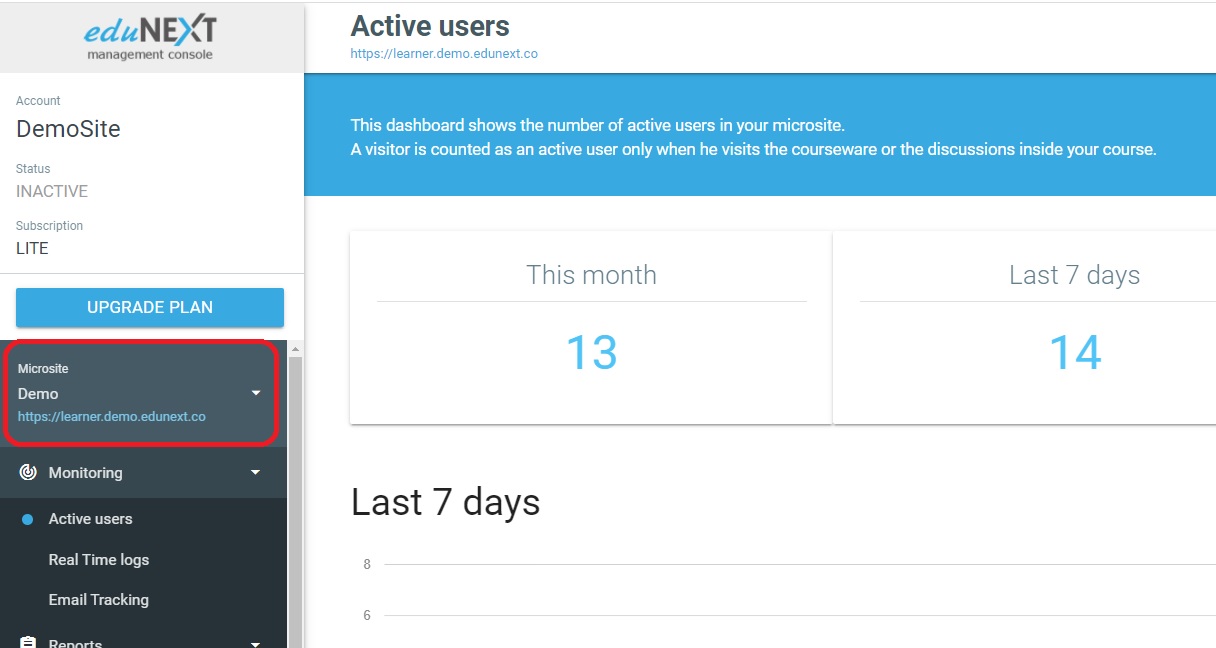1216x648 pixels.
Task: Click the Demo microsite name
Action: click(x=38, y=393)
